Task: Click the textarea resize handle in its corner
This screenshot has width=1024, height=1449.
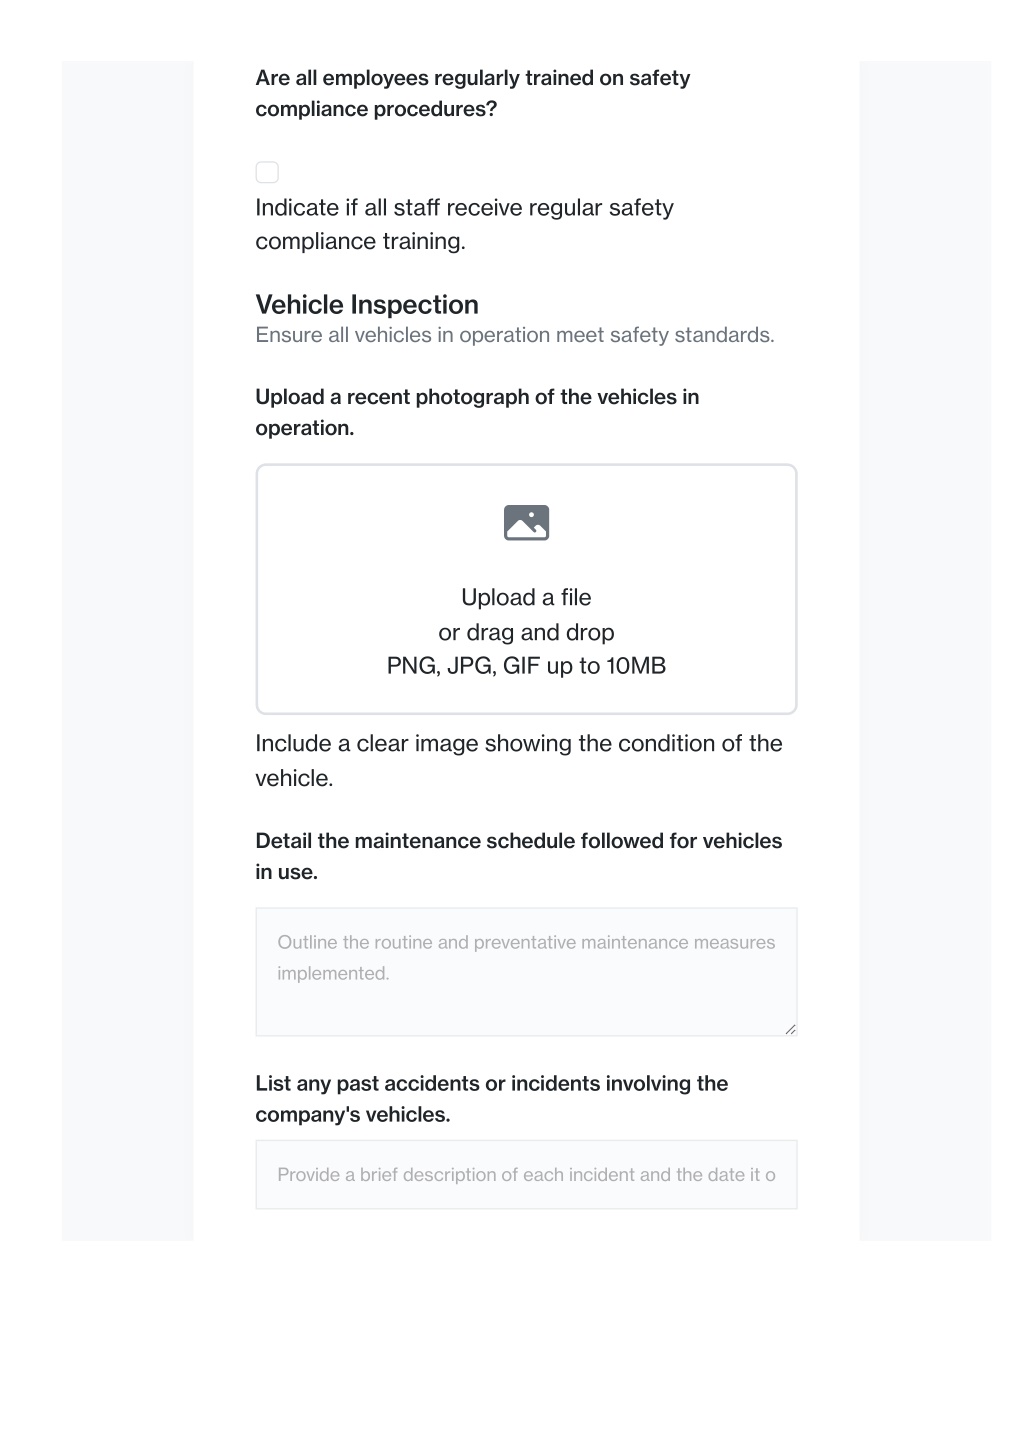Action: pos(790,1029)
